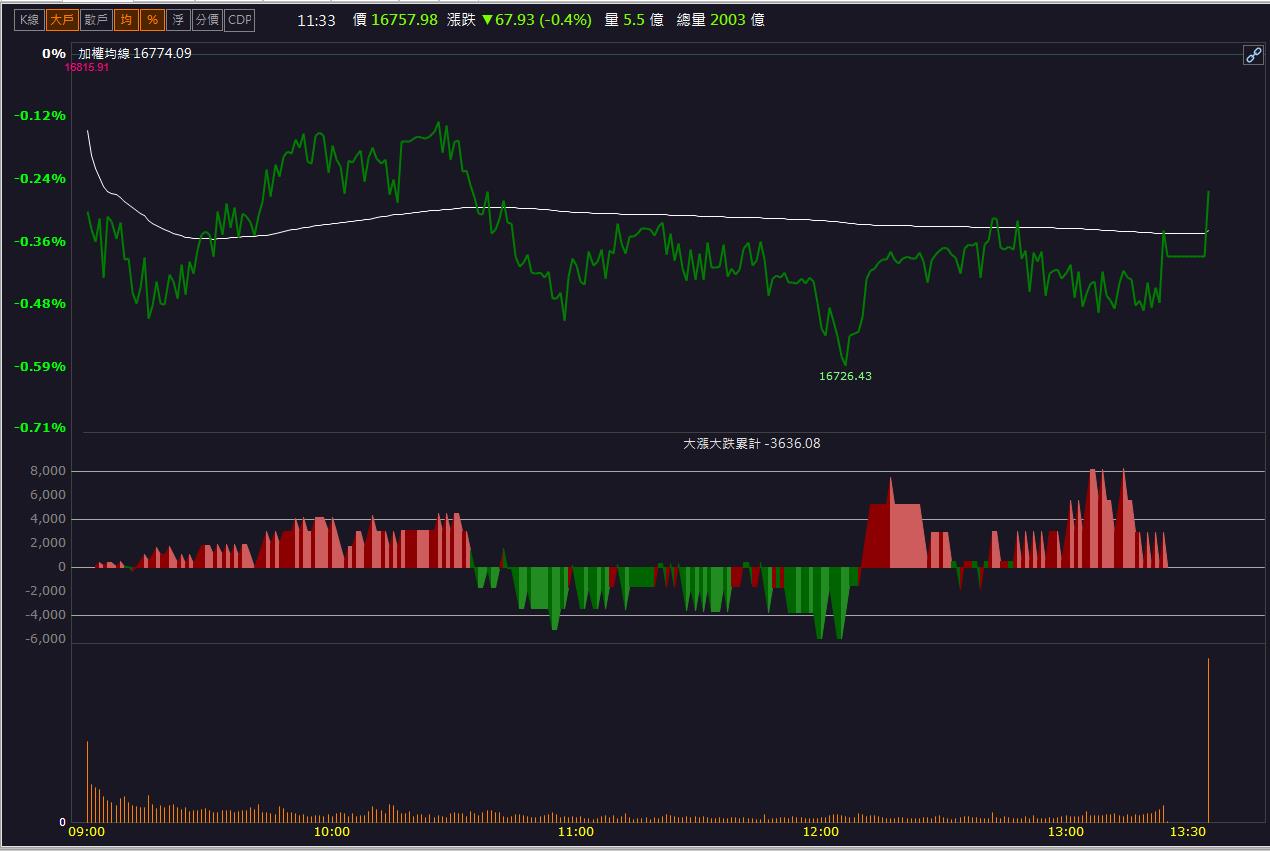Enable the 散戶 indicator button
Screen dimensions: 1270x851
[x=96, y=20]
